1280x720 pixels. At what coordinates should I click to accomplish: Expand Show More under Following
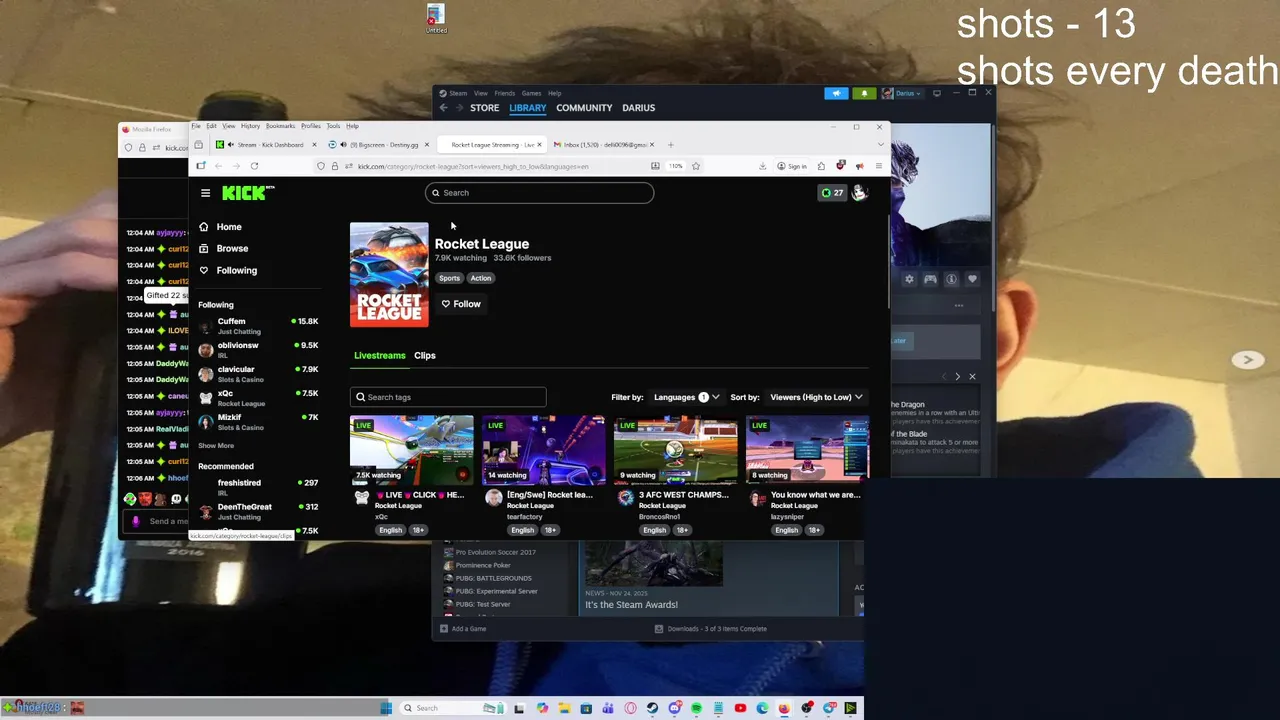(x=216, y=446)
